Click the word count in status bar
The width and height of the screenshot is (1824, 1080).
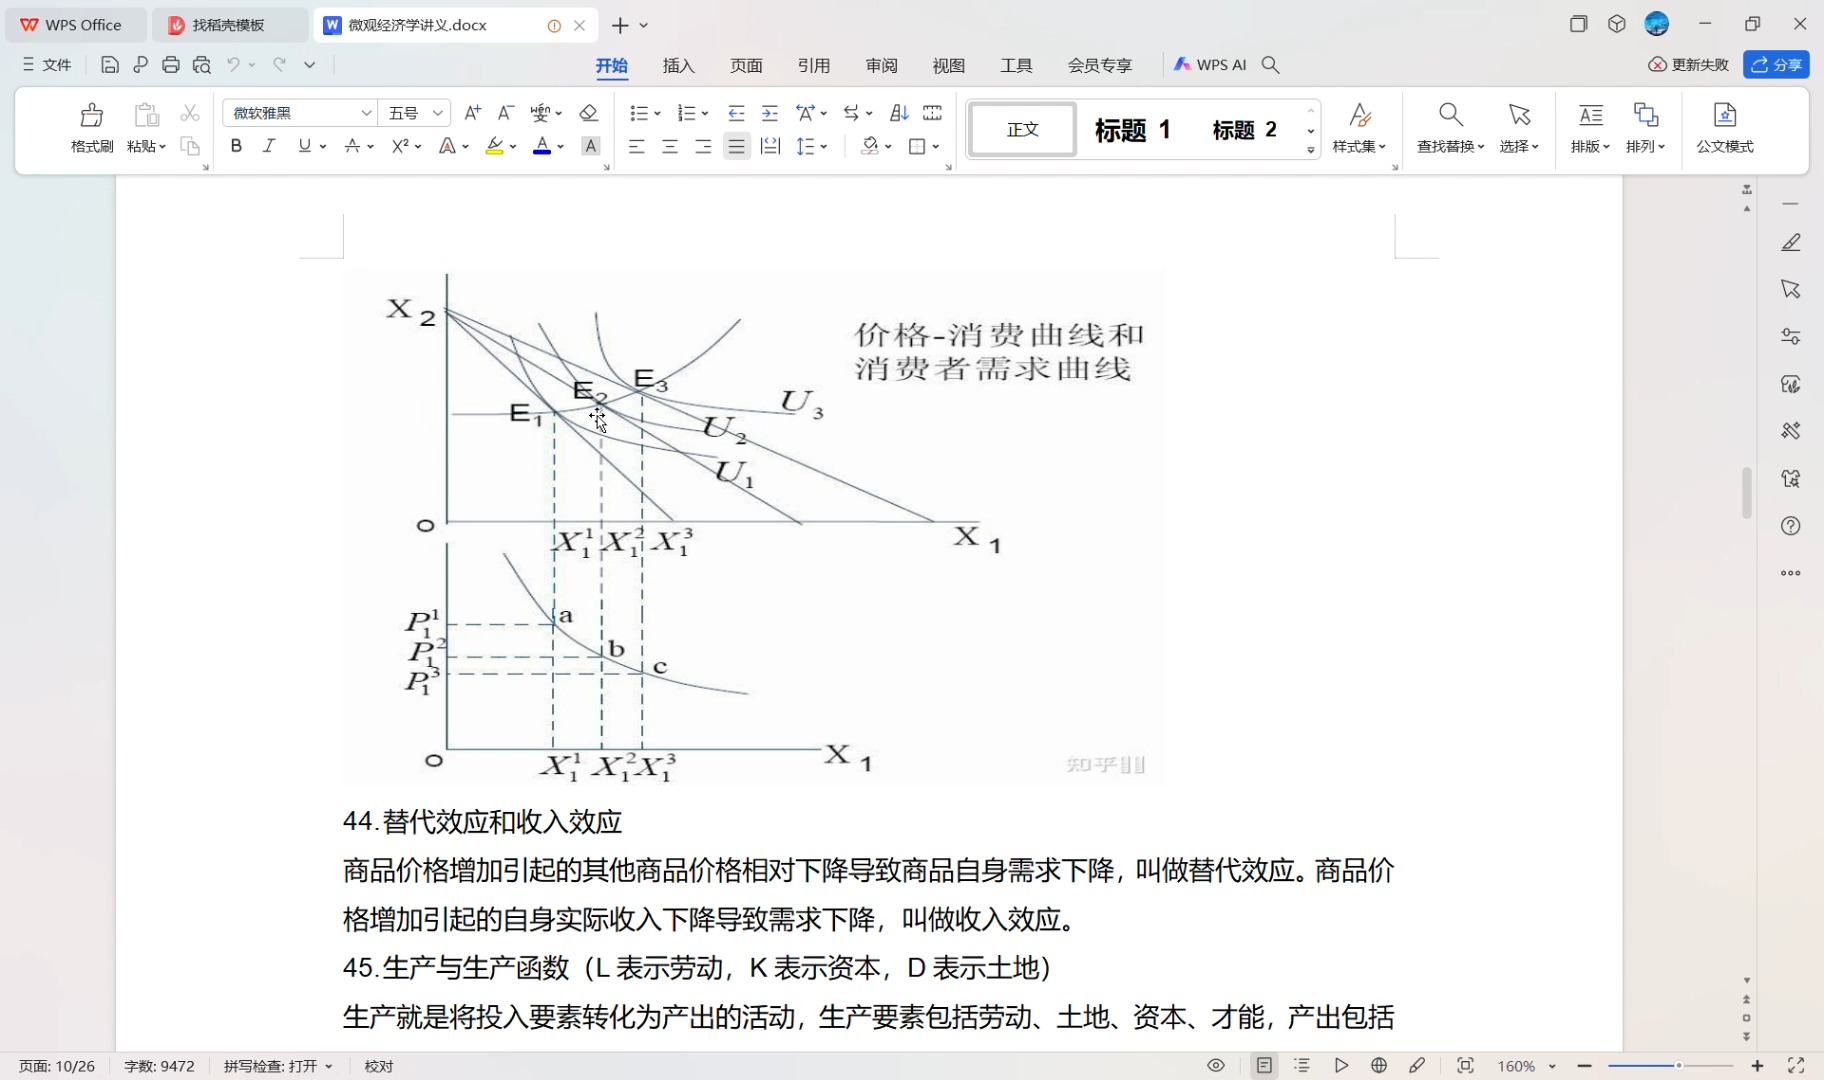pyautogui.click(x=159, y=1066)
